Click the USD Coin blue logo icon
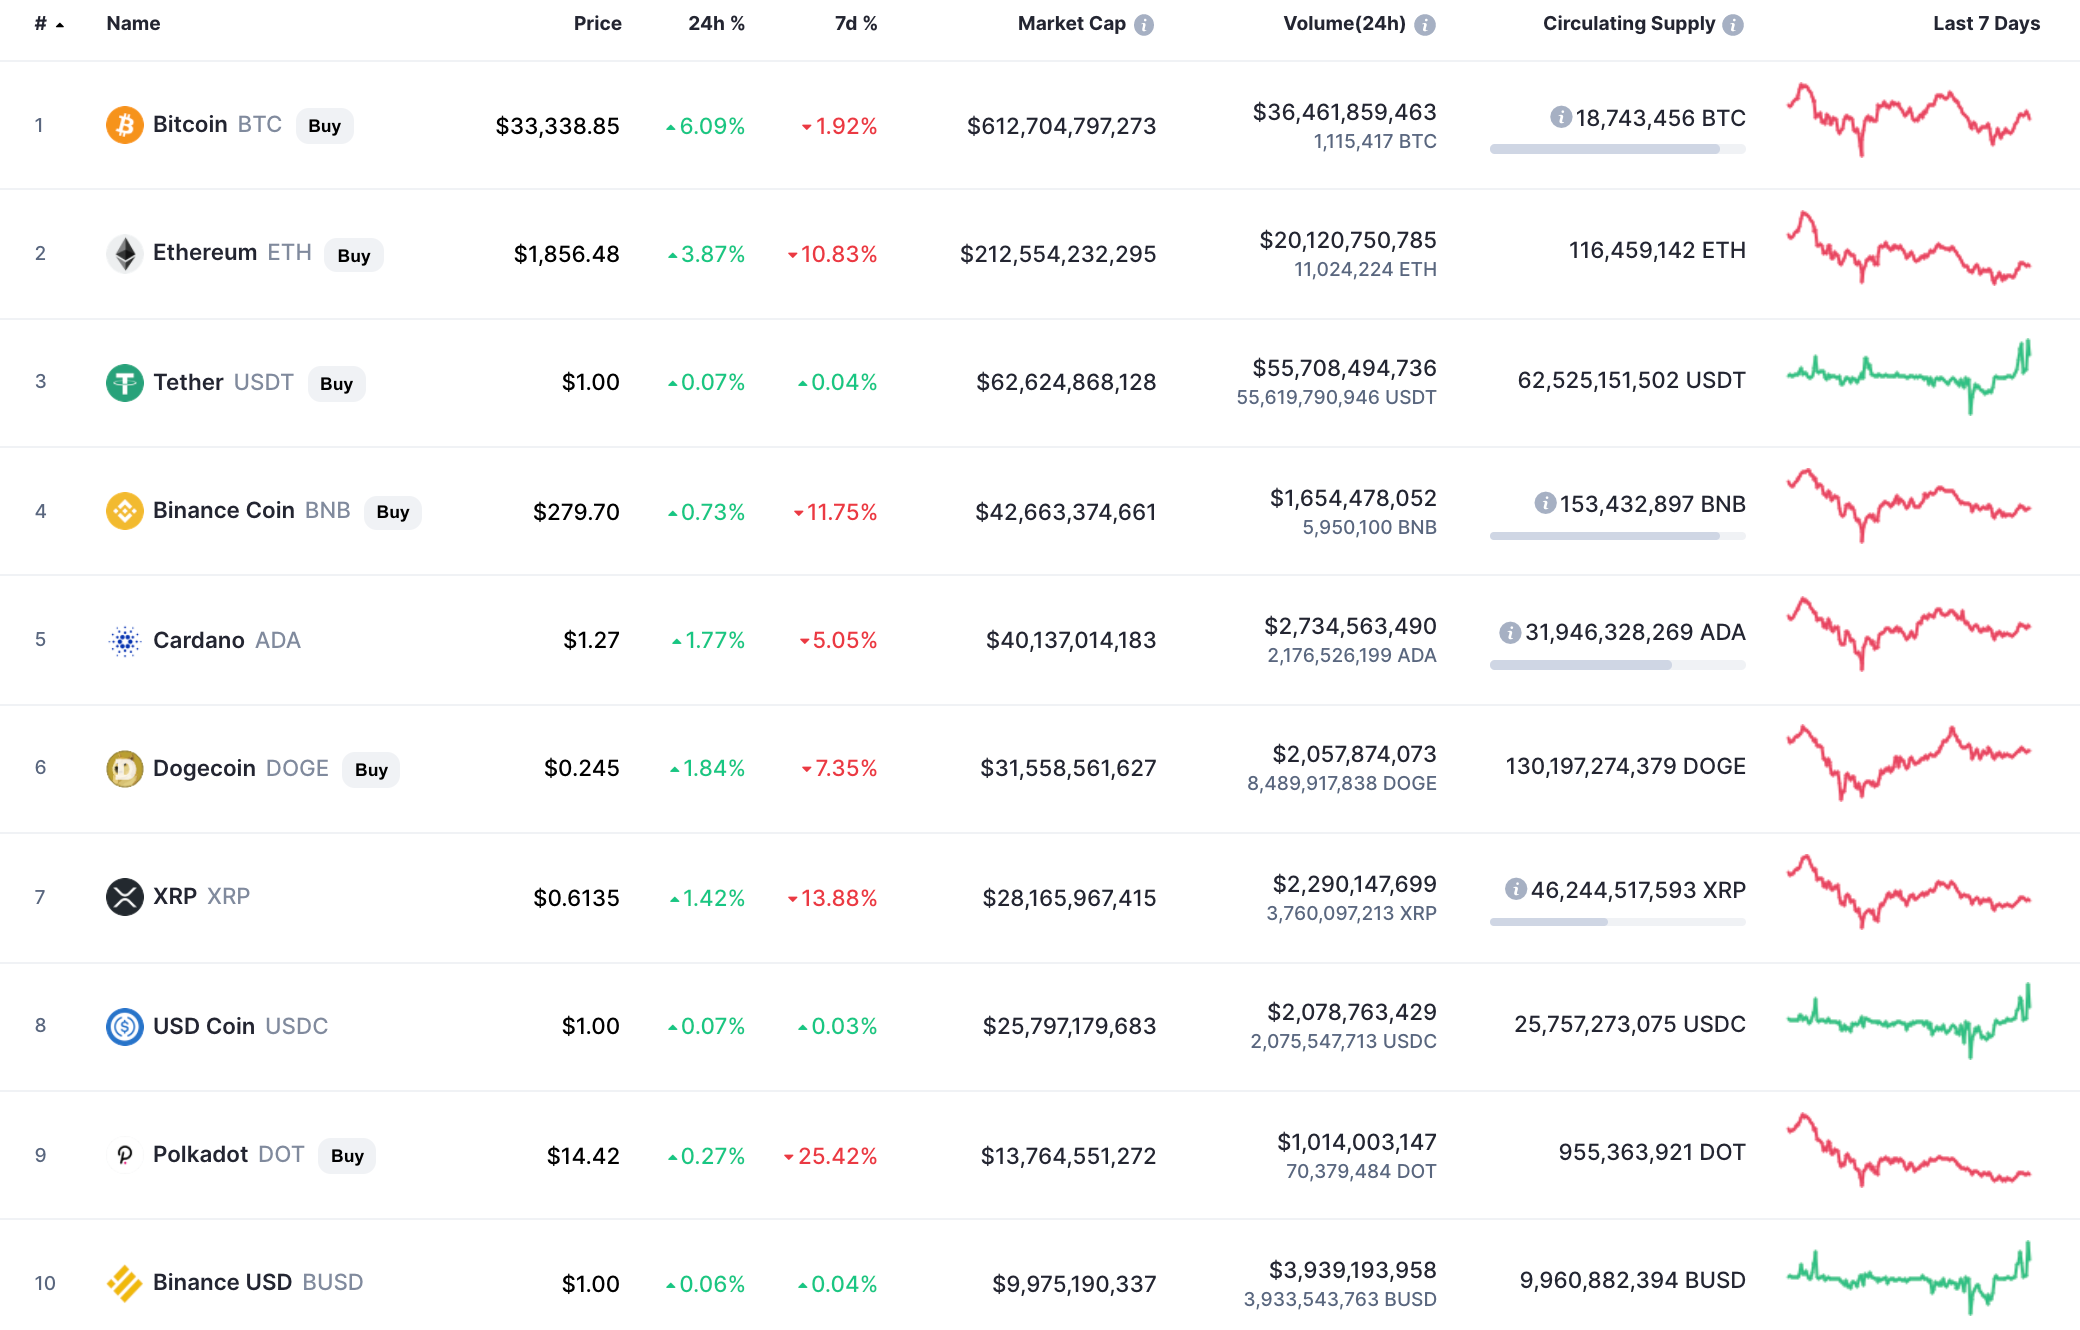The image size is (2080, 1330). tap(125, 1026)
